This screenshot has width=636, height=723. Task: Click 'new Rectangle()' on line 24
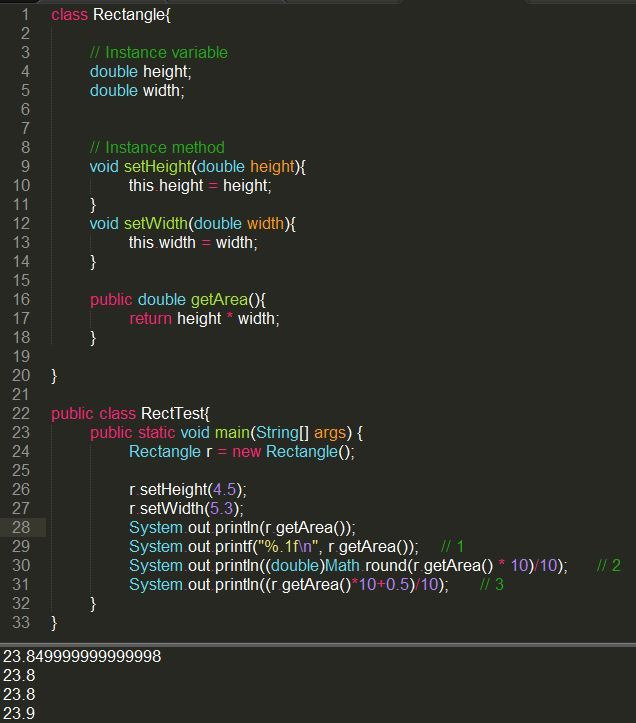[293, 451]
